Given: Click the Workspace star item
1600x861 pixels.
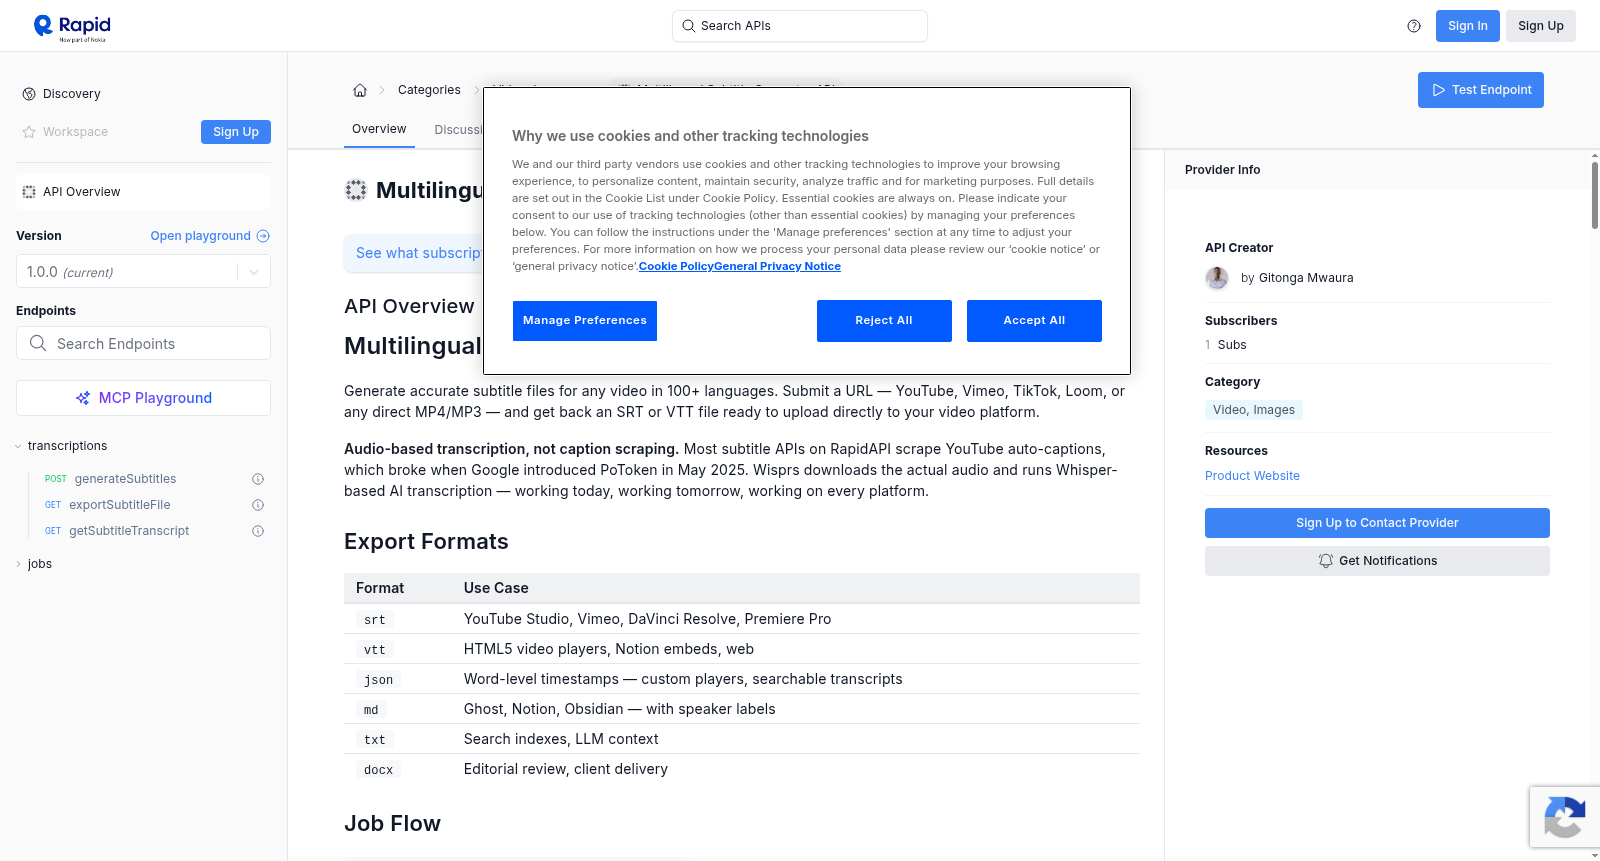Looking at the screenshot, I should (65, 132).
